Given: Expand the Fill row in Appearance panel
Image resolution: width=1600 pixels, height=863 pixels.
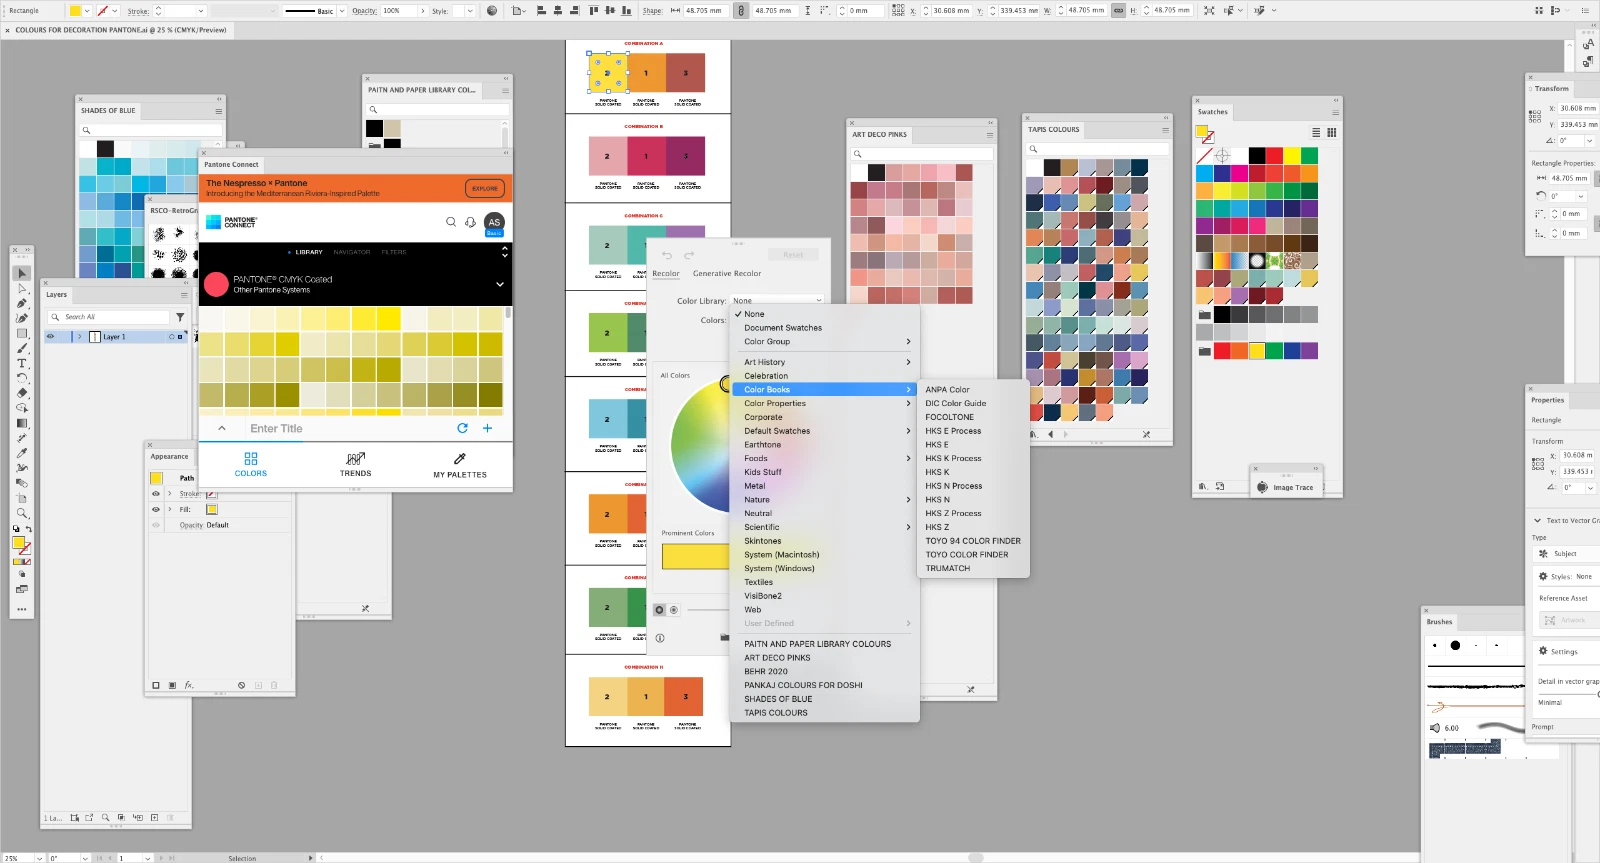Looking at the screenshot, I should pos(170,509).
